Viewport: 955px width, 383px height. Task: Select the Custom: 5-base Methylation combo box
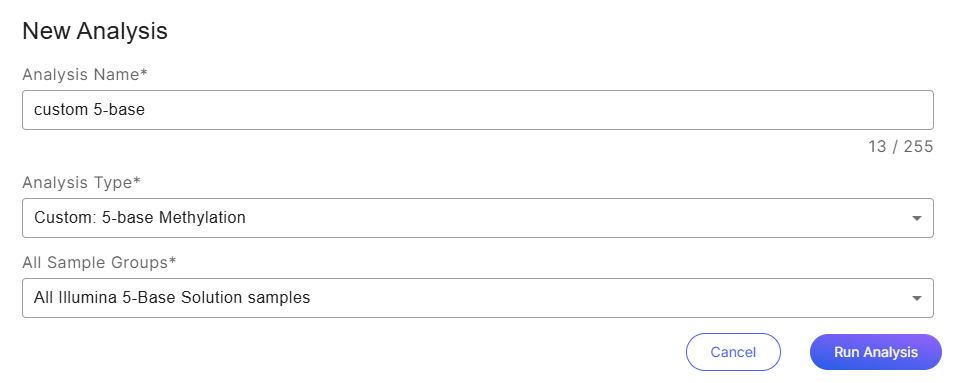click(x=478, y=218)
